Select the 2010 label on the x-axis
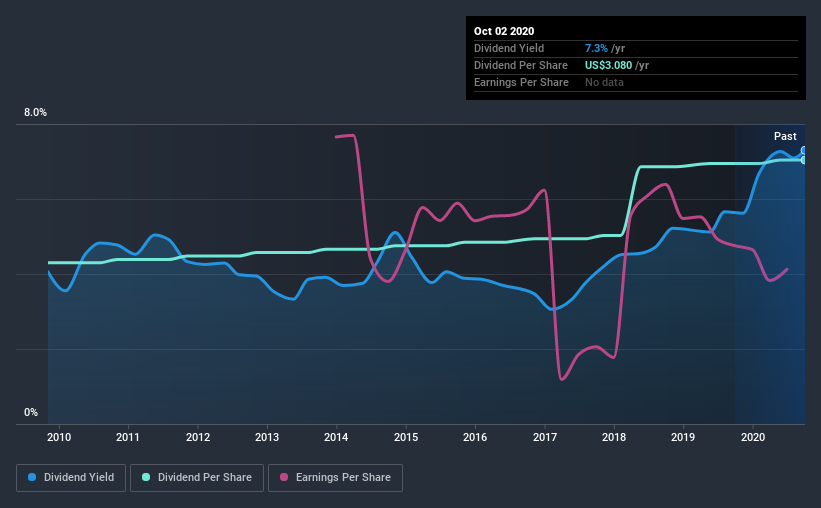 click(59, 437)
